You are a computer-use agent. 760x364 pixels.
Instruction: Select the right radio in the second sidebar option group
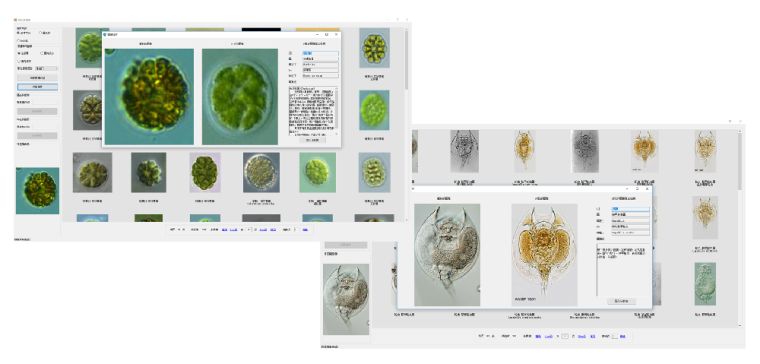(43, 53)
